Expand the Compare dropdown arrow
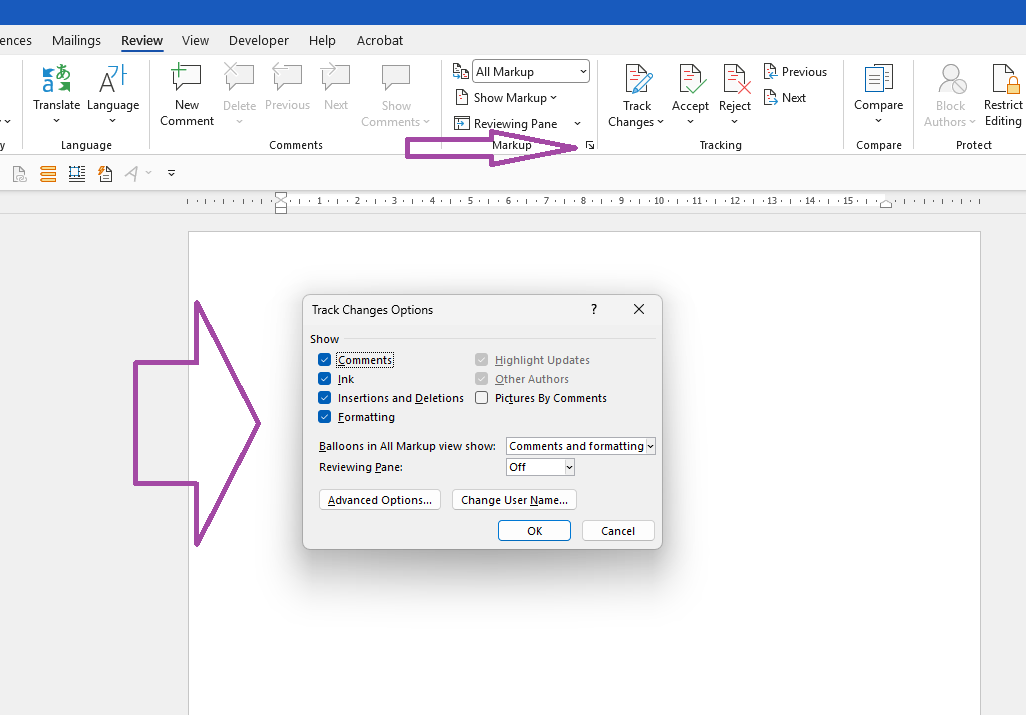Viewport: 1026px width, 715px height. point(878,121)
